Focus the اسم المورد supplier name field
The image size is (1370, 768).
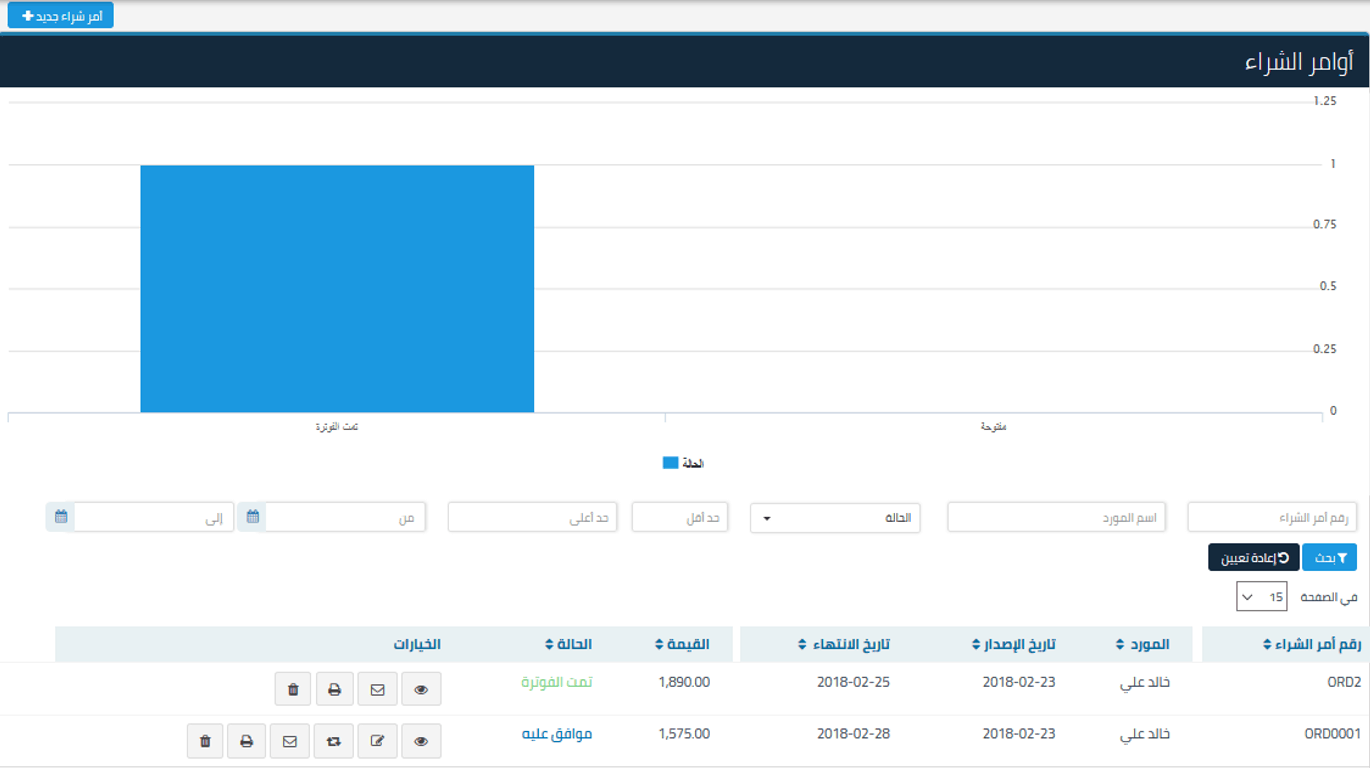[1056, 518]
